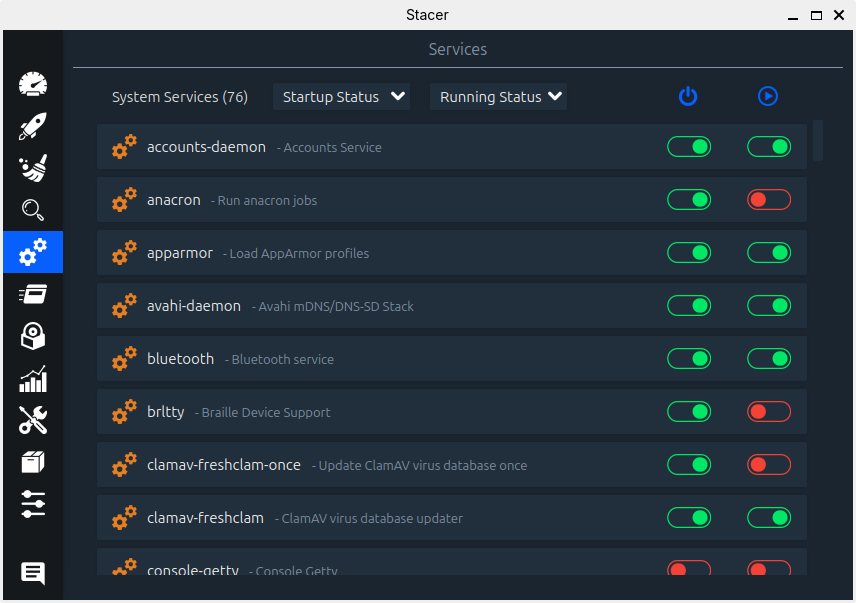Select the Services tab in sidebar
Image resolution: width=856 pixels, height=603 pixels.
click(33, 252)
